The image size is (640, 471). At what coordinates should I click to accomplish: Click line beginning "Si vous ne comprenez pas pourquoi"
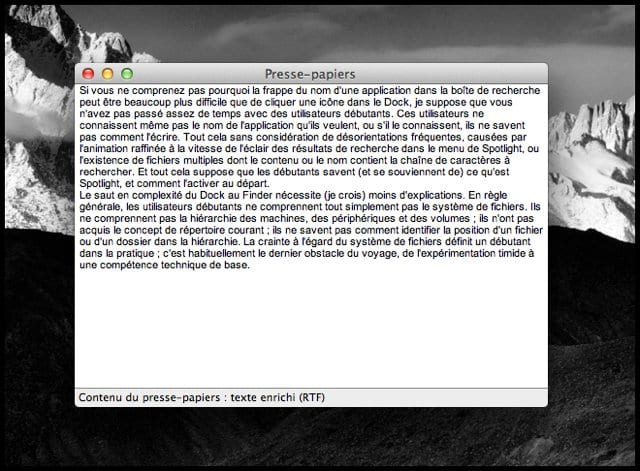[310, 90]
